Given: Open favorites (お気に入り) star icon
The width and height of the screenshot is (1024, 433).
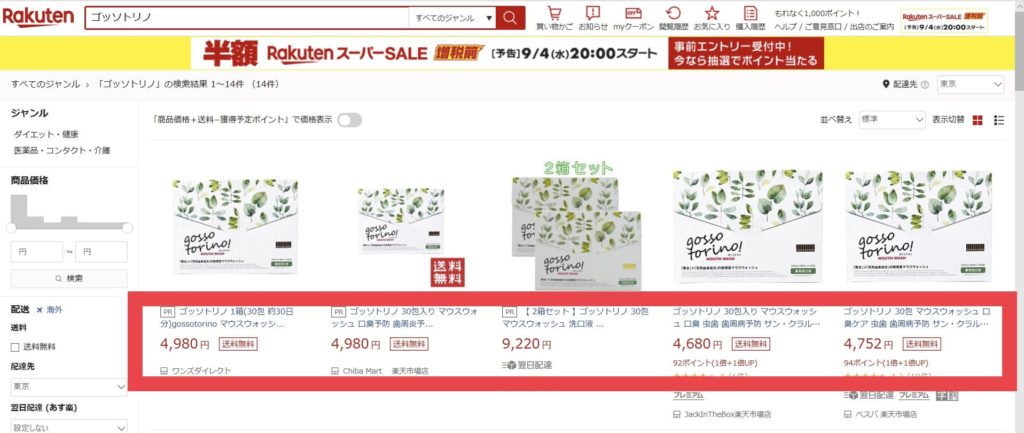Looking at the screenshot, I should coord(712,14).
